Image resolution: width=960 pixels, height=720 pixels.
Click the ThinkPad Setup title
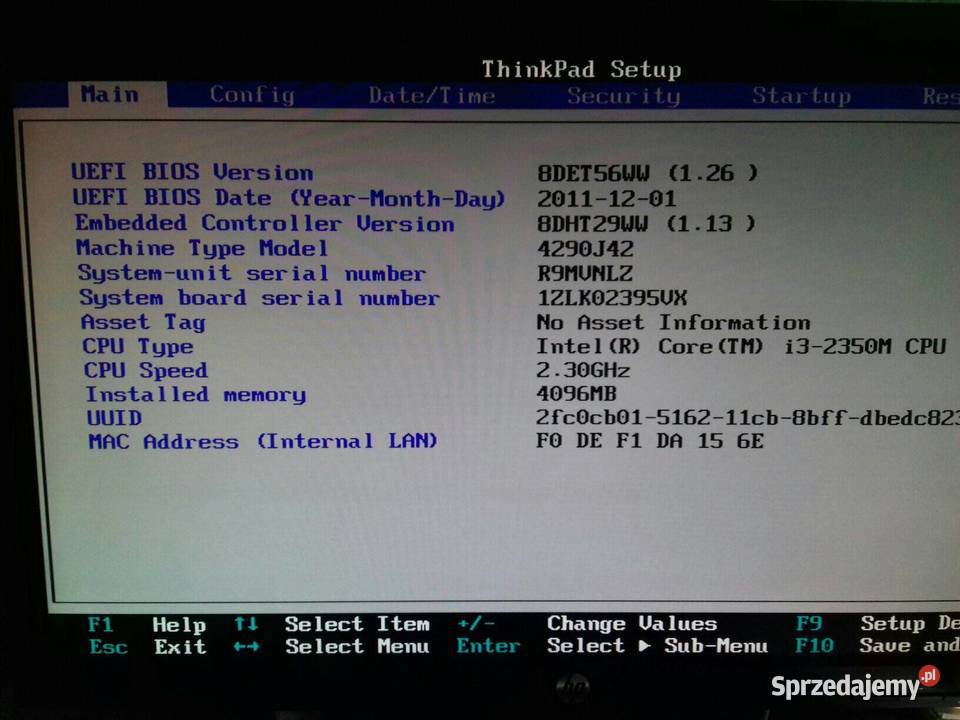582,69
